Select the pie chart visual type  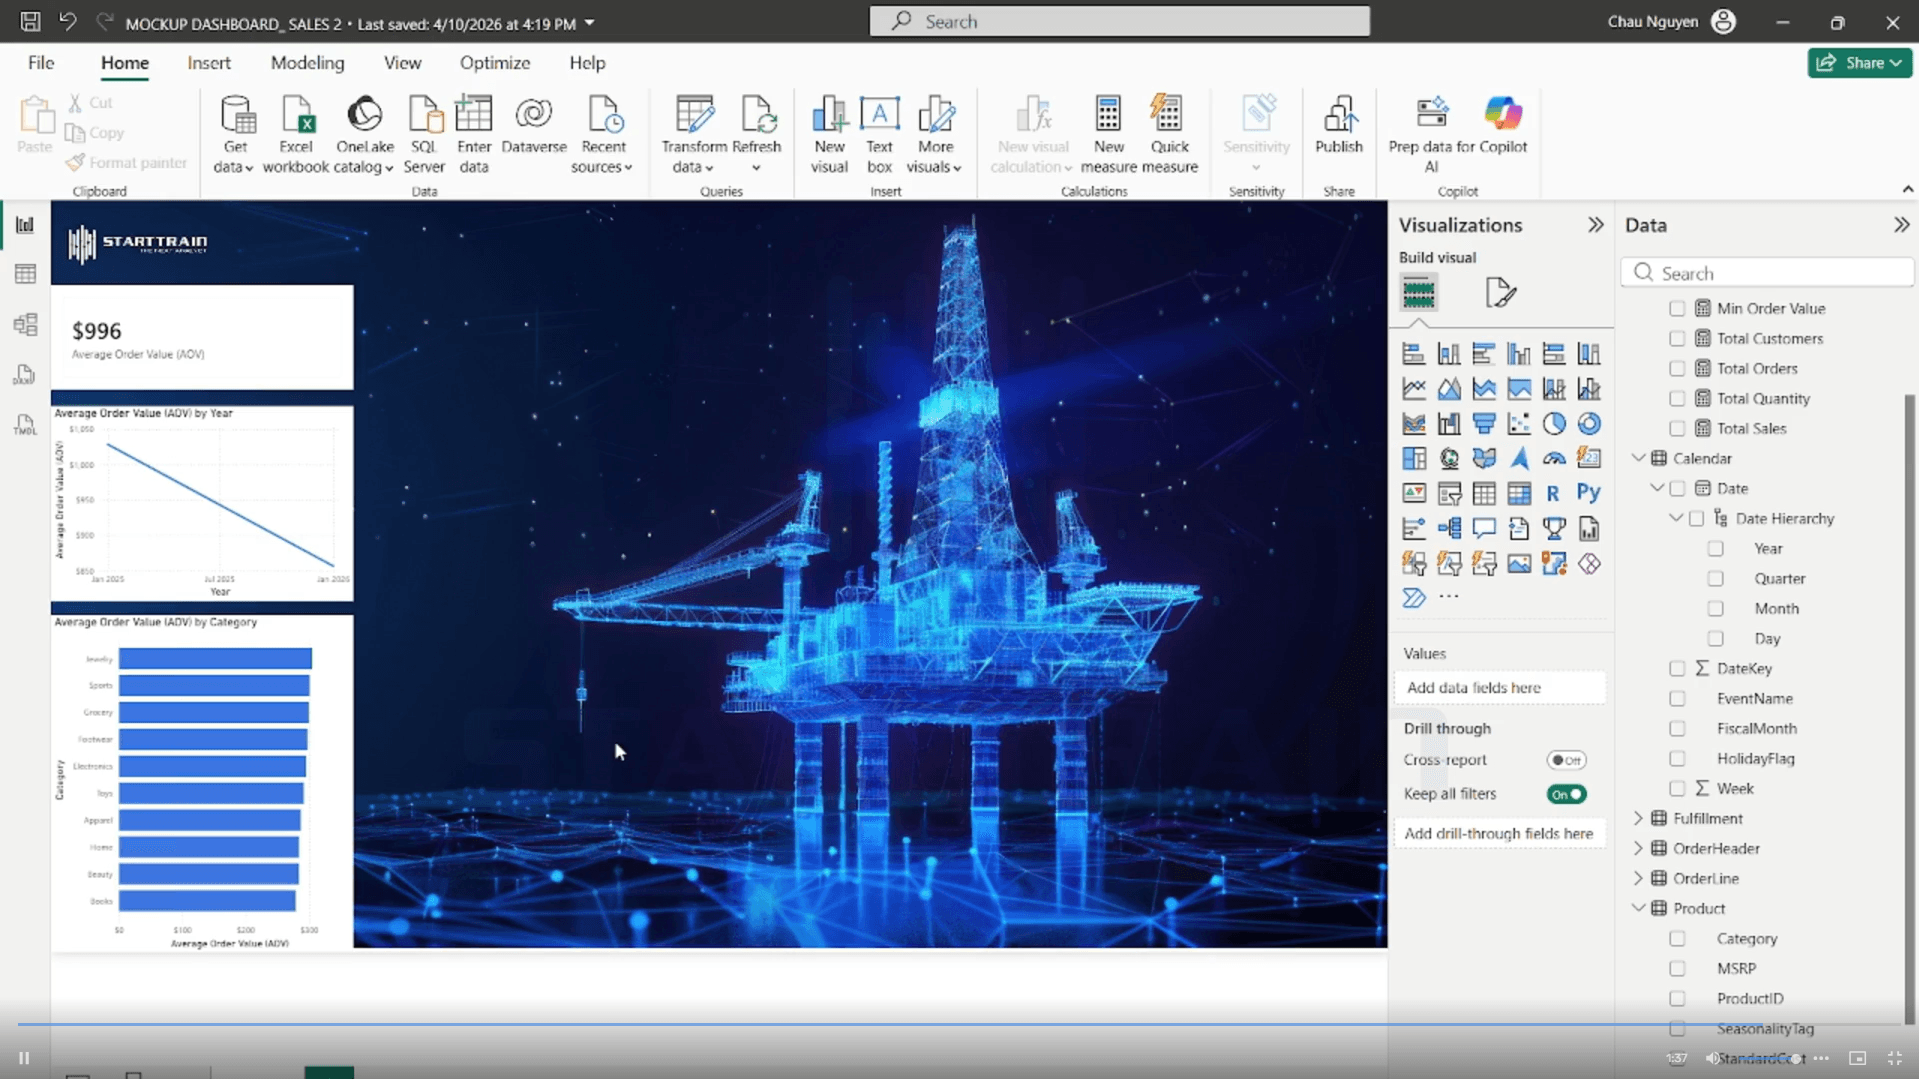click(x=1553, y=424)
